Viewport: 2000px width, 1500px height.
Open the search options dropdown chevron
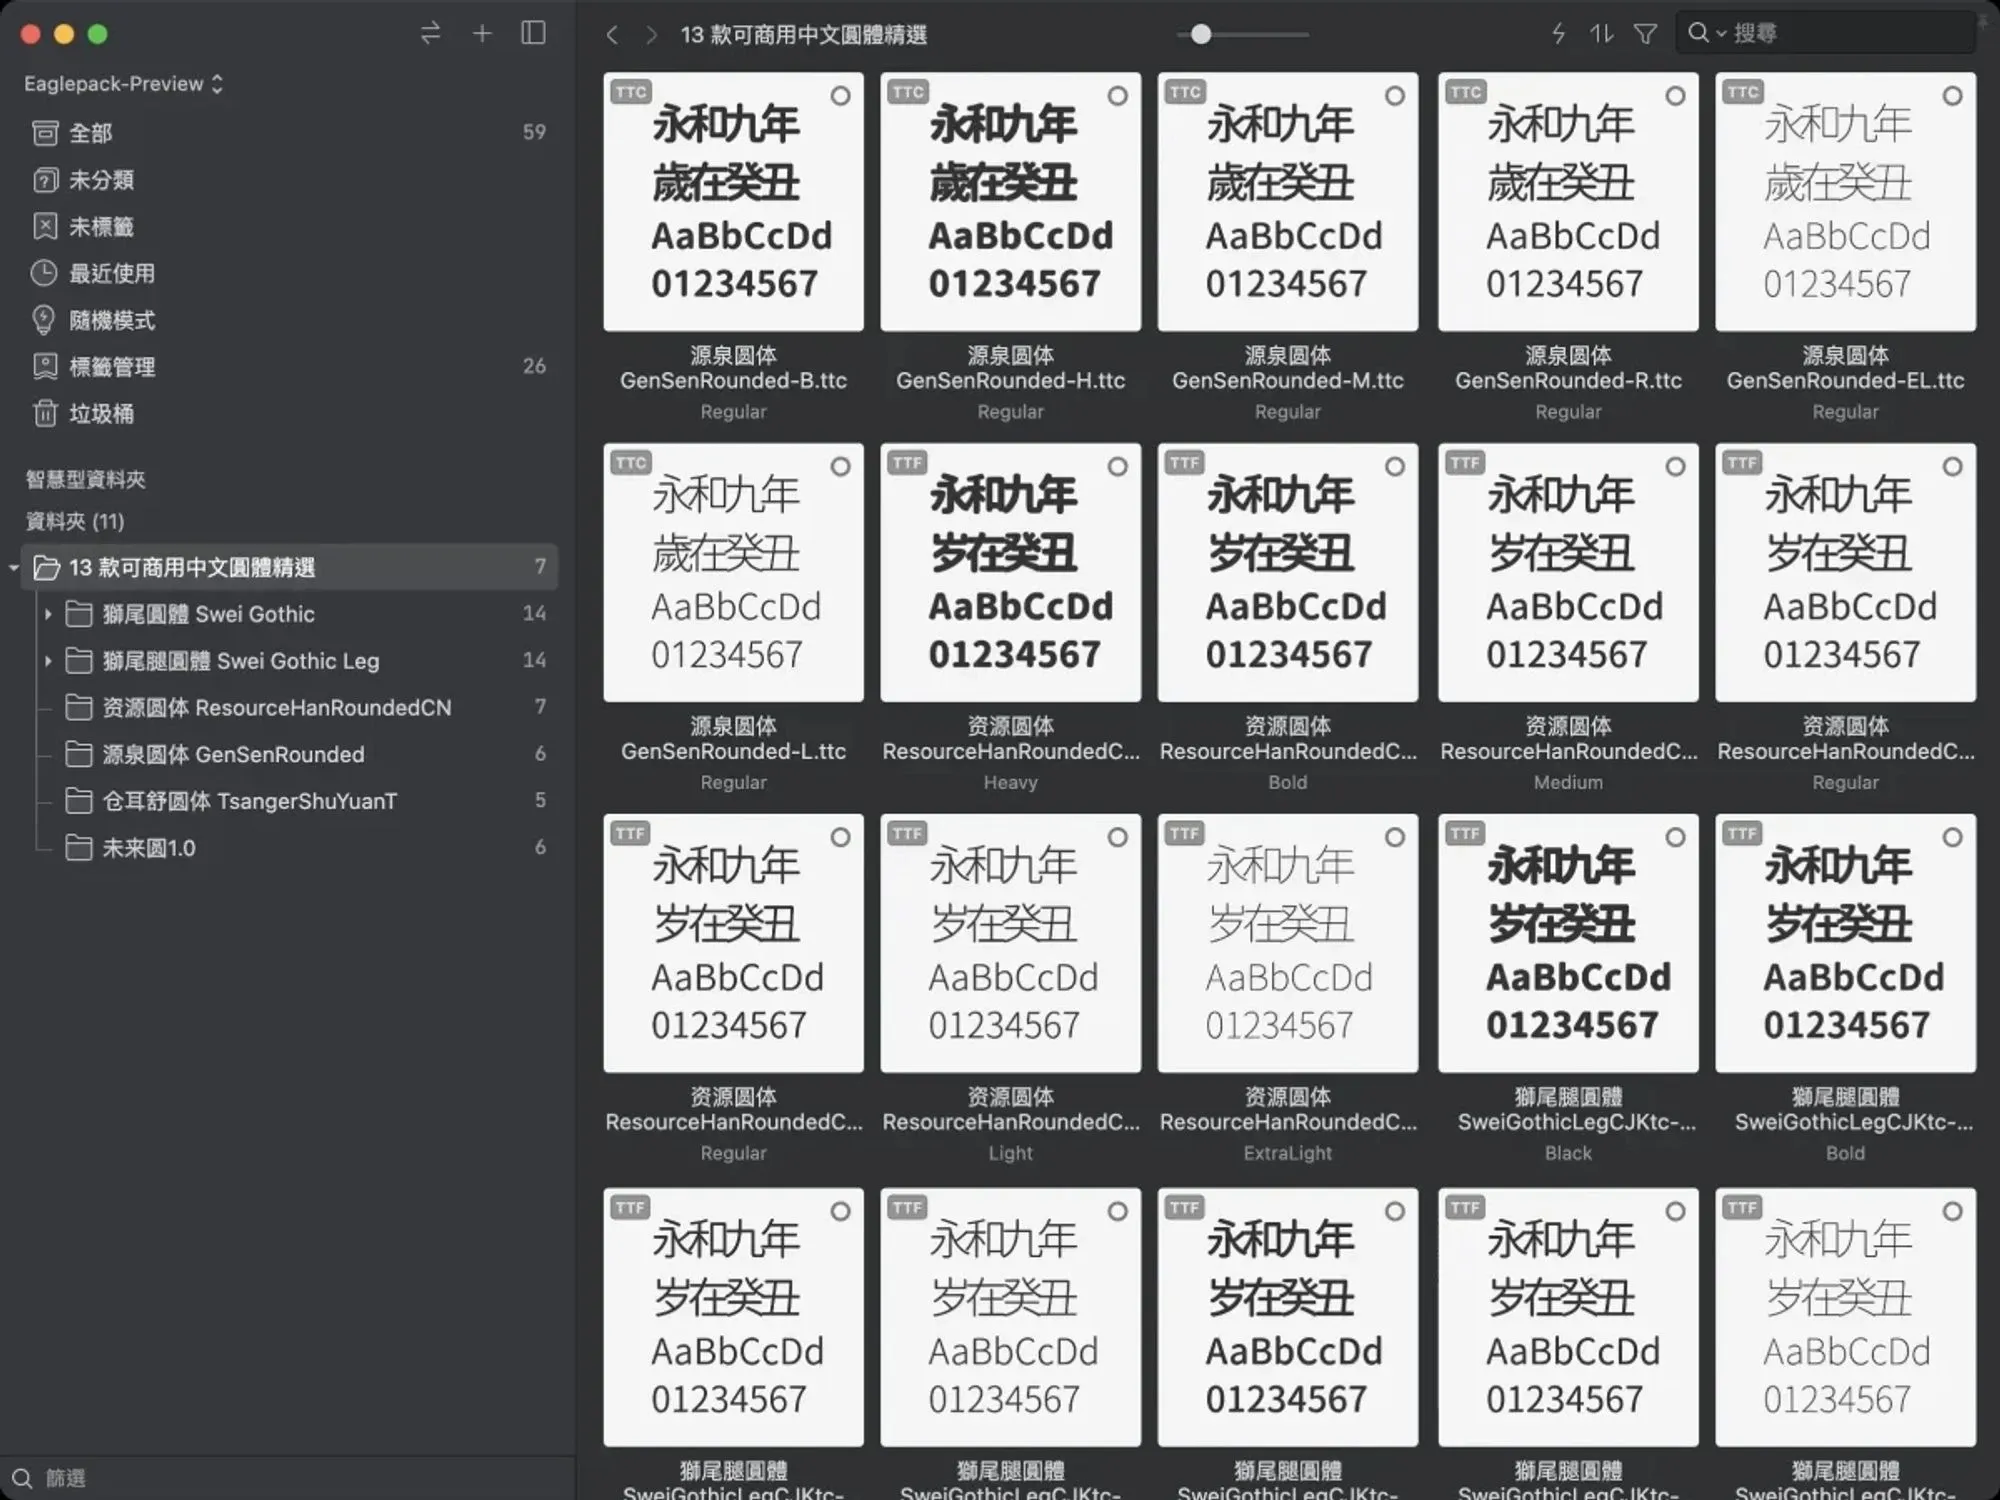(x=1721, y=34)
